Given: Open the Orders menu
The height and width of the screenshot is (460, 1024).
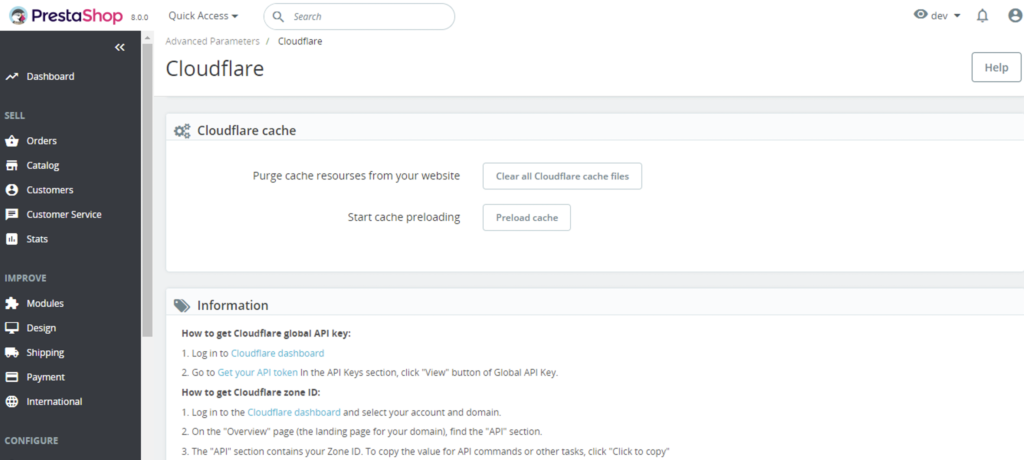Looking at the screenshot, I should [x=42, y=141].
